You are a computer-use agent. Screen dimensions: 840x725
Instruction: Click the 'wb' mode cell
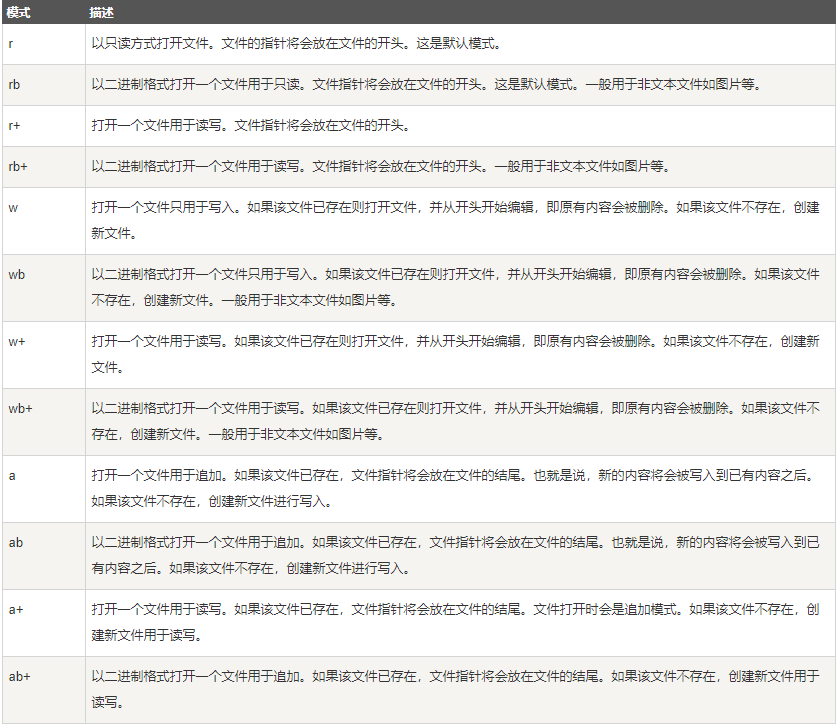point(44,288)
